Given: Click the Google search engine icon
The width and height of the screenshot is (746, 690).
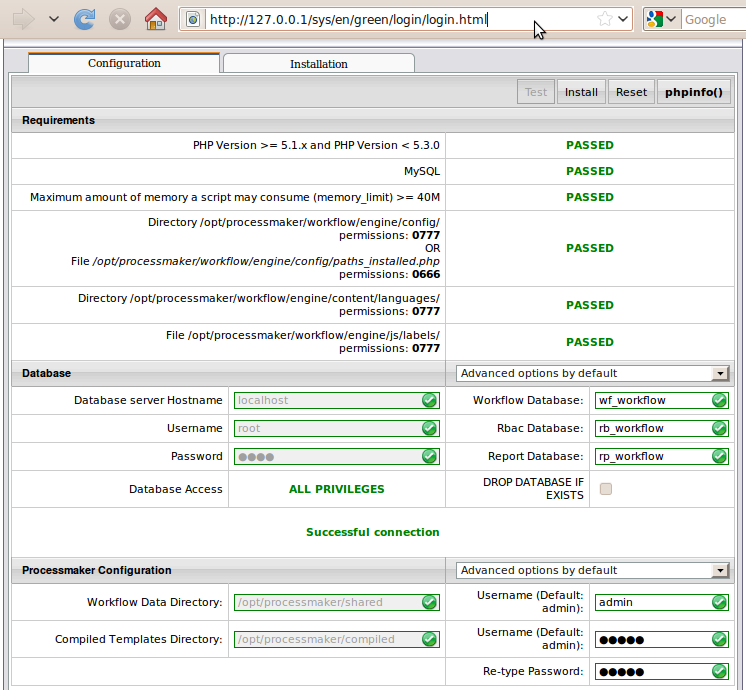Looking at the screenshot, I should coord(655,19).
